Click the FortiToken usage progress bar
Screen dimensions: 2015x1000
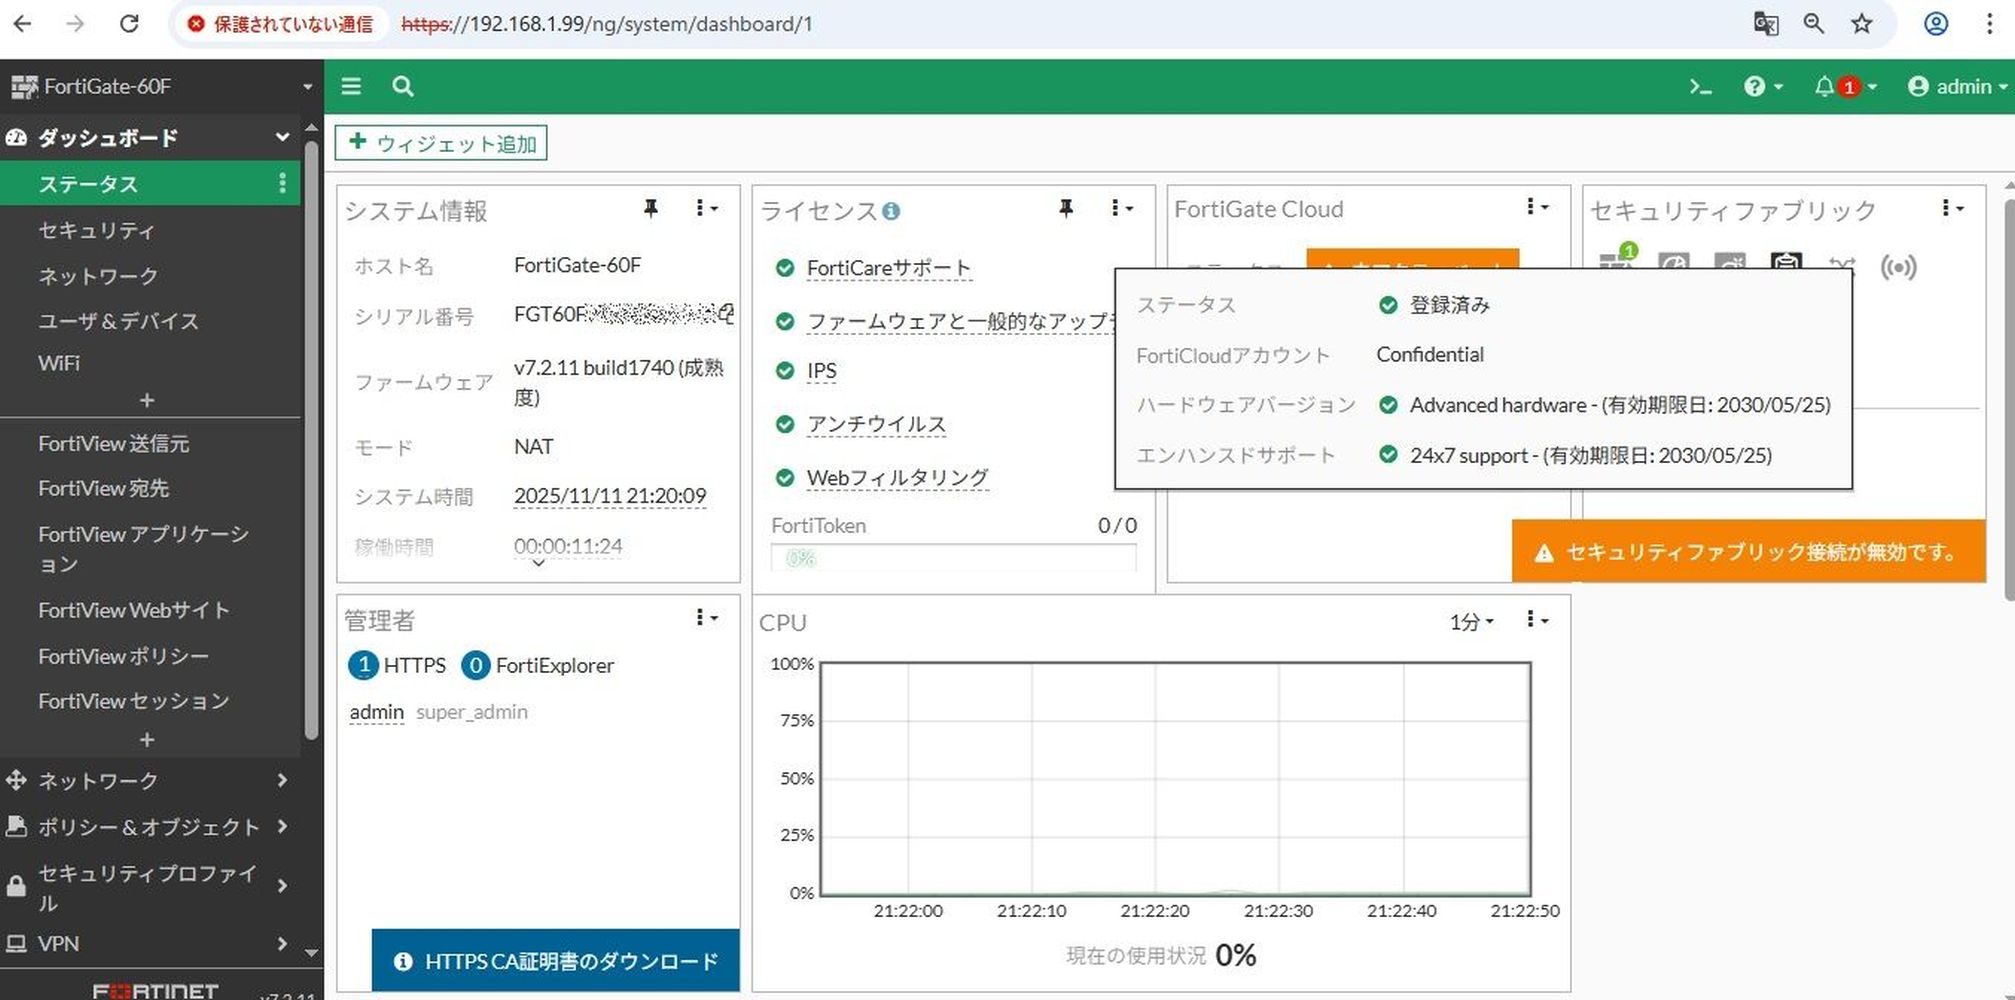tap(953, 558)
